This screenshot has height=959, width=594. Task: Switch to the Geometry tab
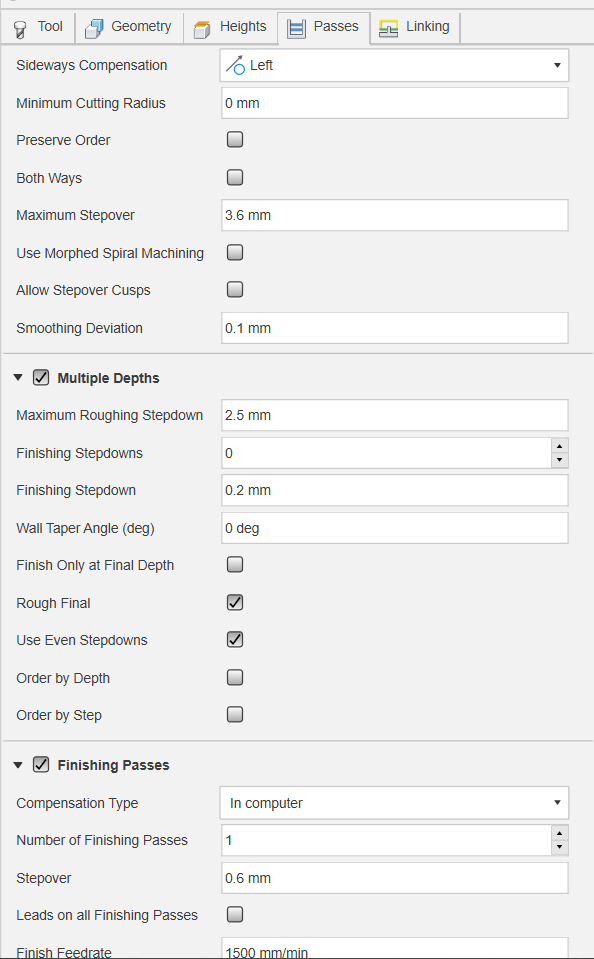point(129,27)
